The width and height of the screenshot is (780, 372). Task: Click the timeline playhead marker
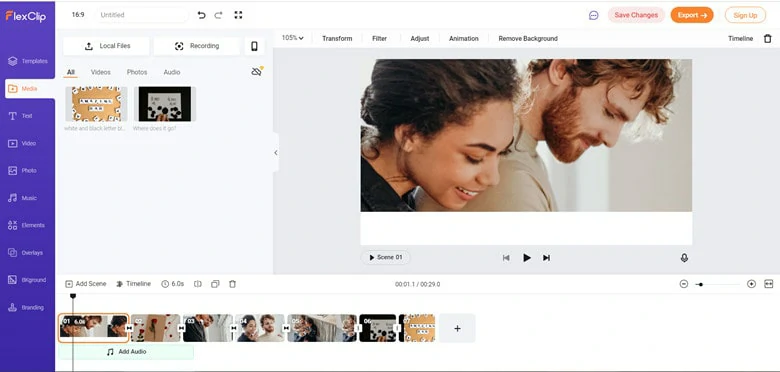tap(73, 296)
